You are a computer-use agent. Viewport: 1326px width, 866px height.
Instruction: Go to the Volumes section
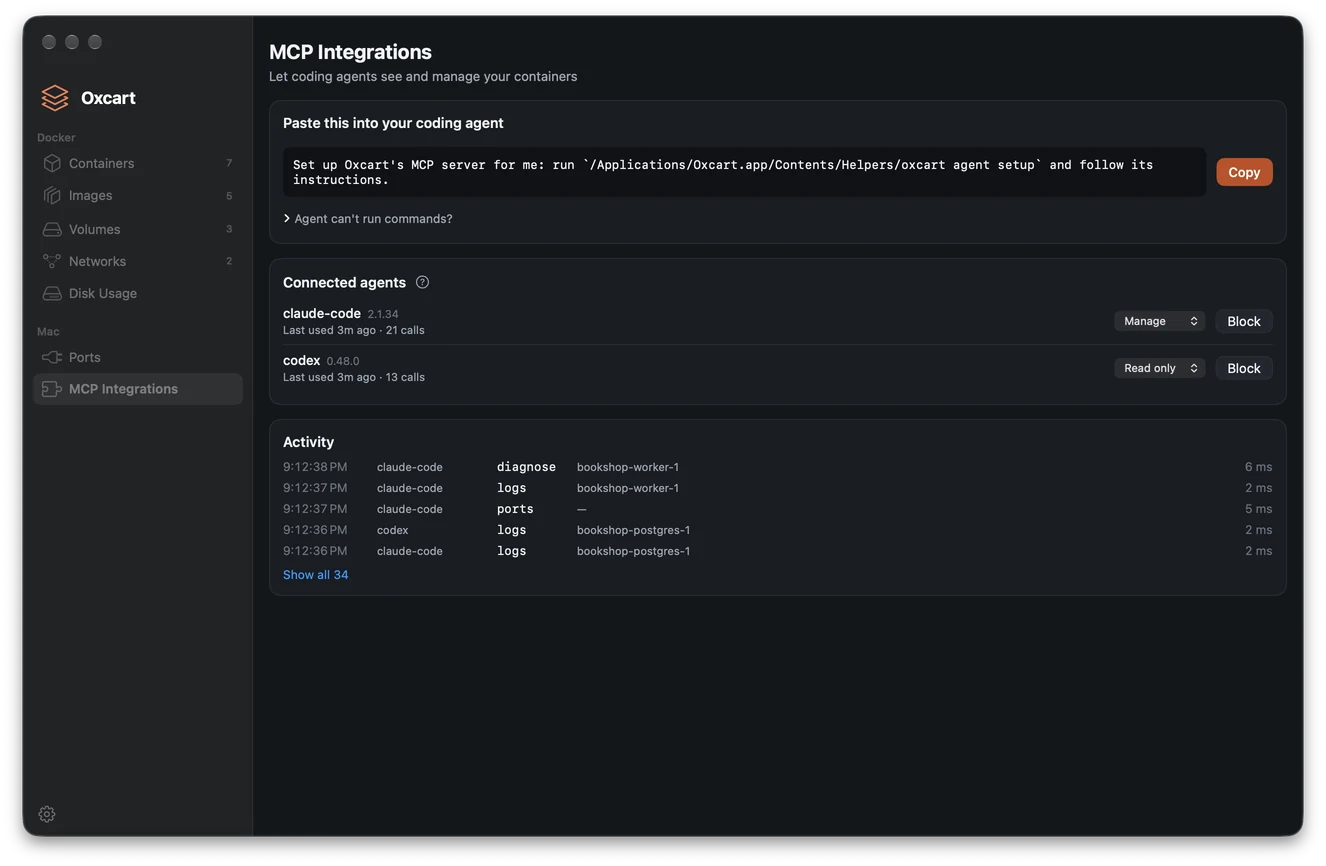point(138,229)
